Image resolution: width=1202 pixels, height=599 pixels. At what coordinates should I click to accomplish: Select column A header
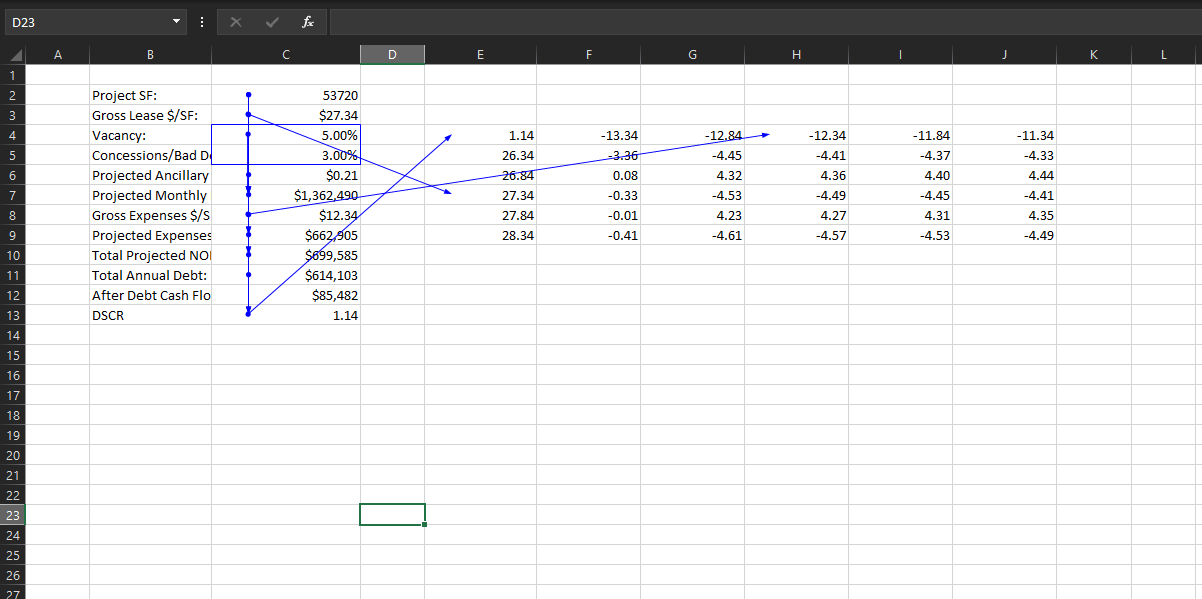point(57,55)
